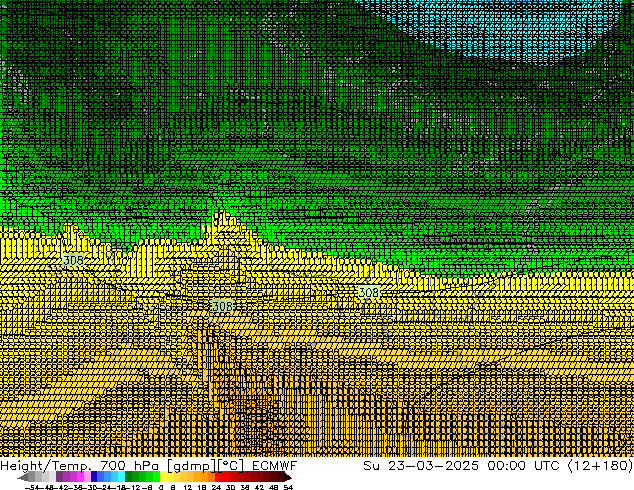Click the rightmost 308 contour label
The image size is (634, 490).
pos(368,292)
